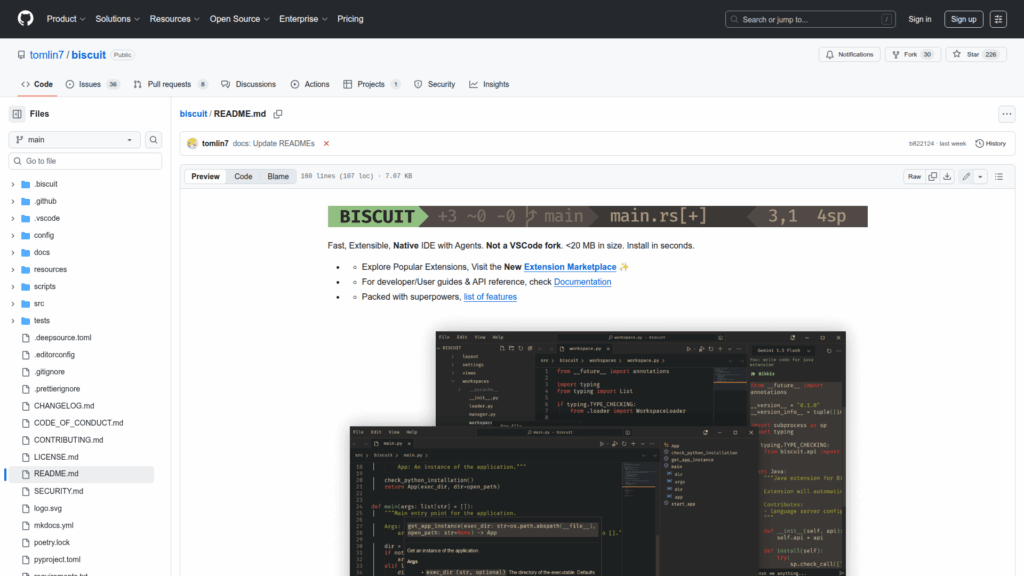Screen dimensions: 1024x576
Task: Open the Solutions menu
Action: [x=118, y=19]
